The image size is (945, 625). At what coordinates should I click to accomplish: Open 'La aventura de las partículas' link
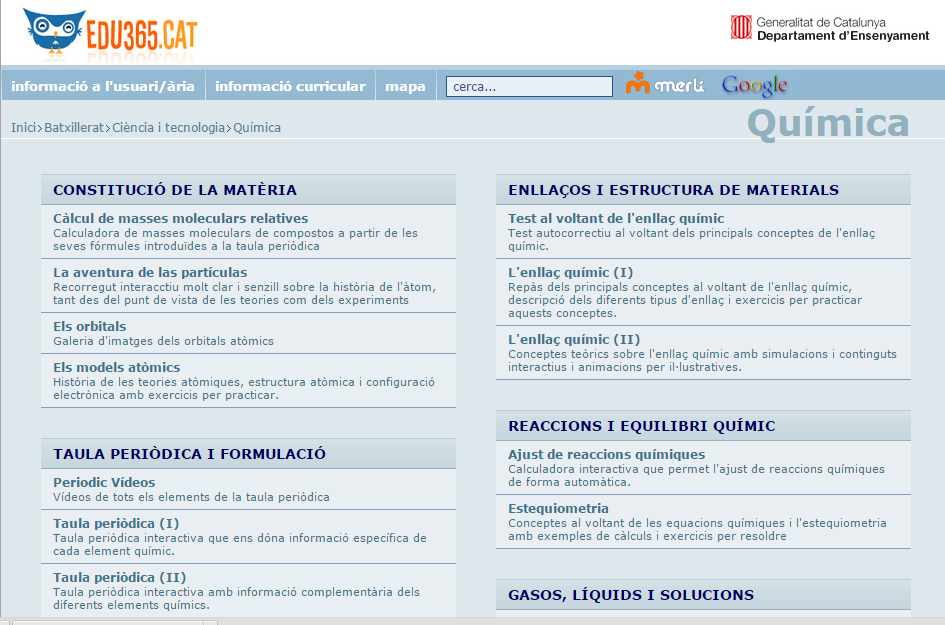pyautogui.click(x=150, y=272)
